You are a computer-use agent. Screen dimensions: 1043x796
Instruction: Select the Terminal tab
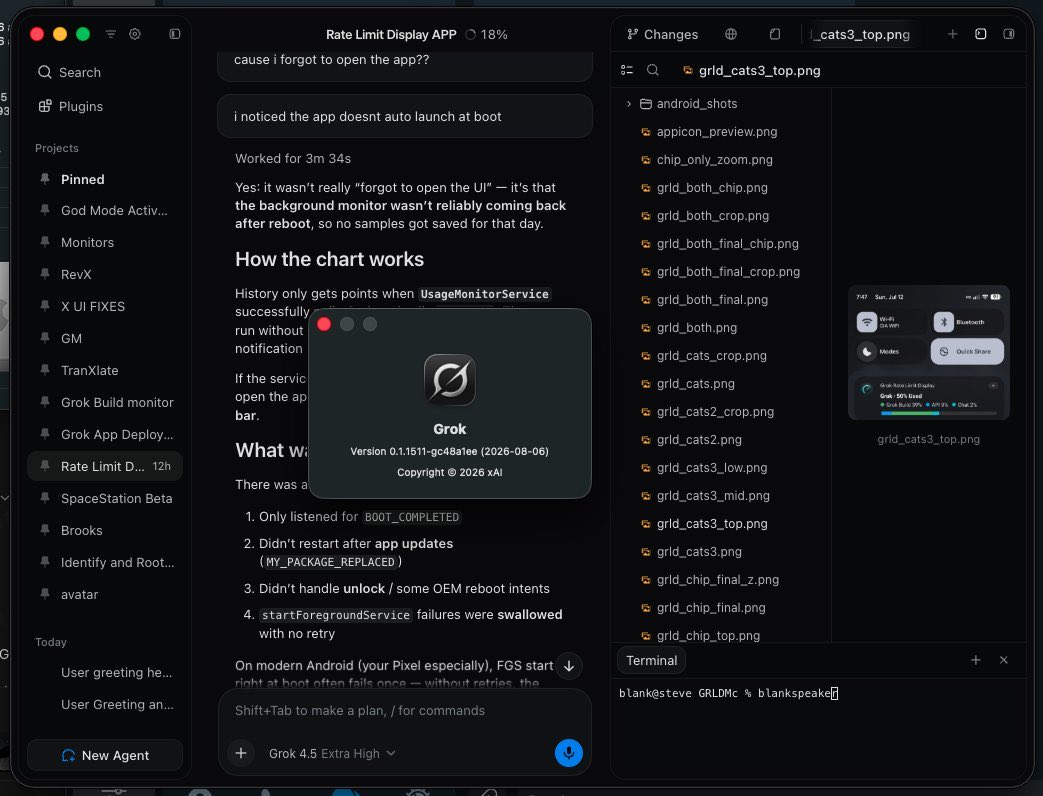click(652, 660)
